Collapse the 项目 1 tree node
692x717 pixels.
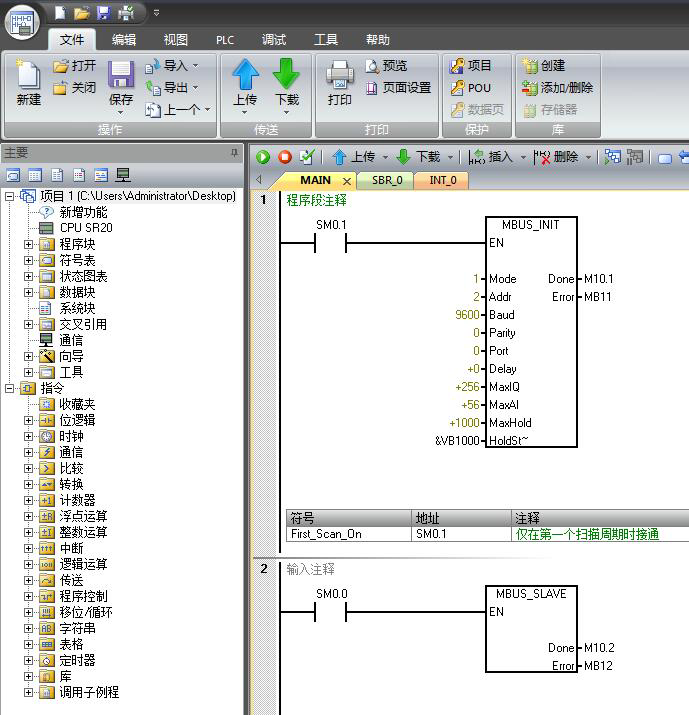9,196
